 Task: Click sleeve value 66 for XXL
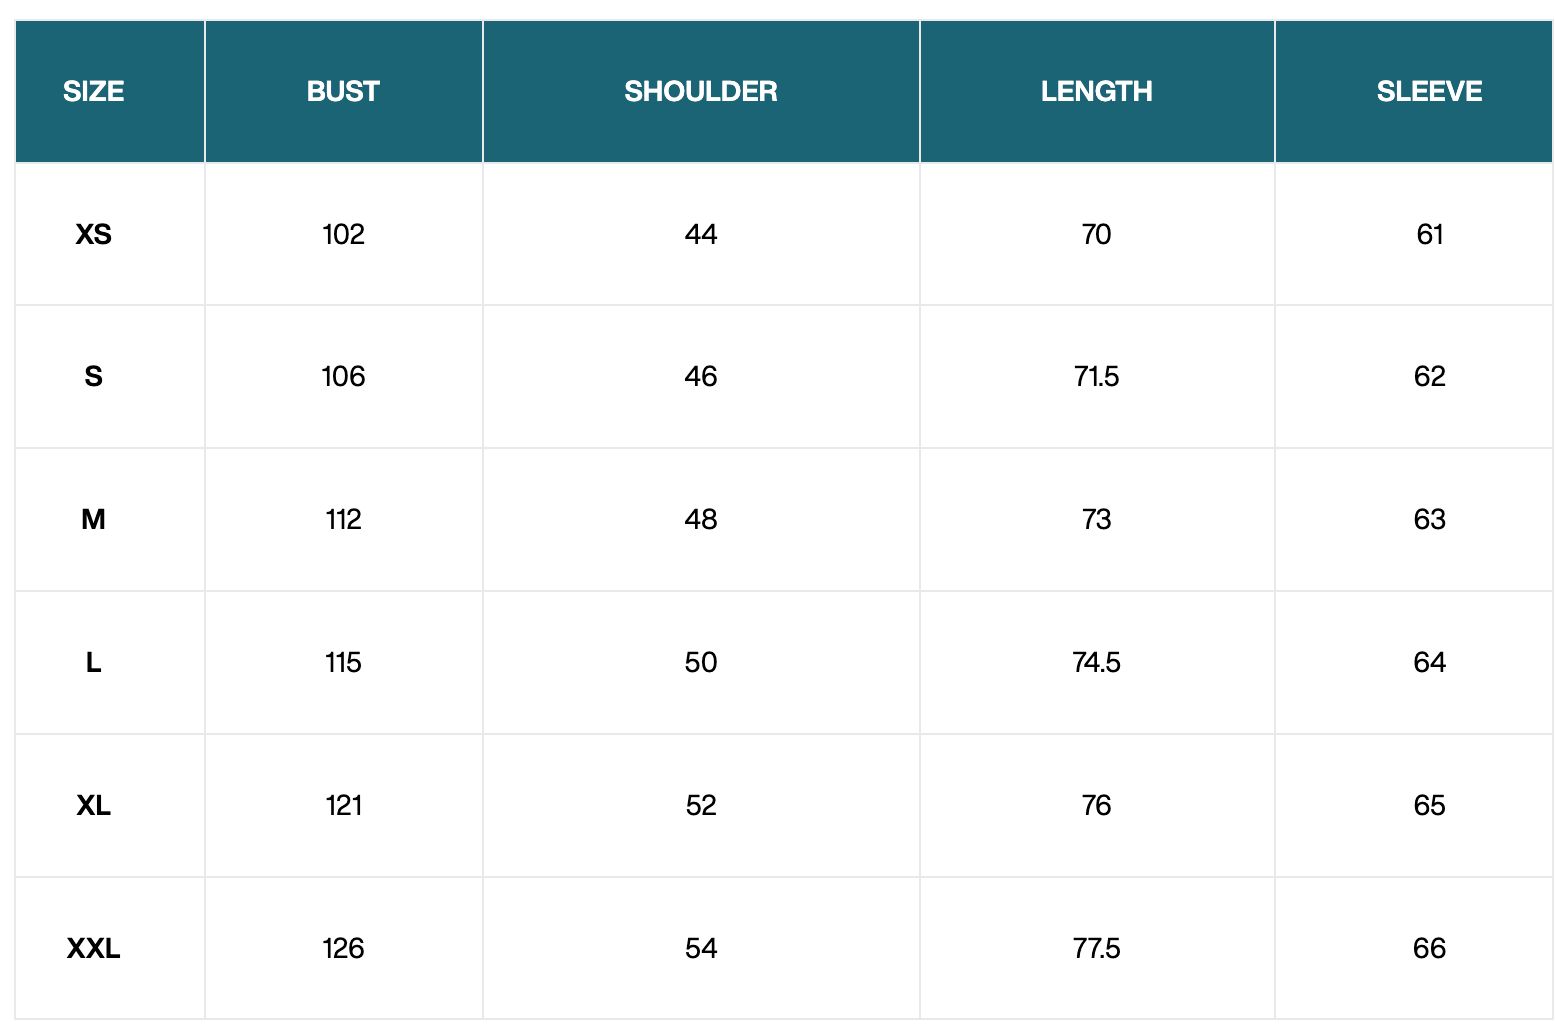coord(1429,948)
